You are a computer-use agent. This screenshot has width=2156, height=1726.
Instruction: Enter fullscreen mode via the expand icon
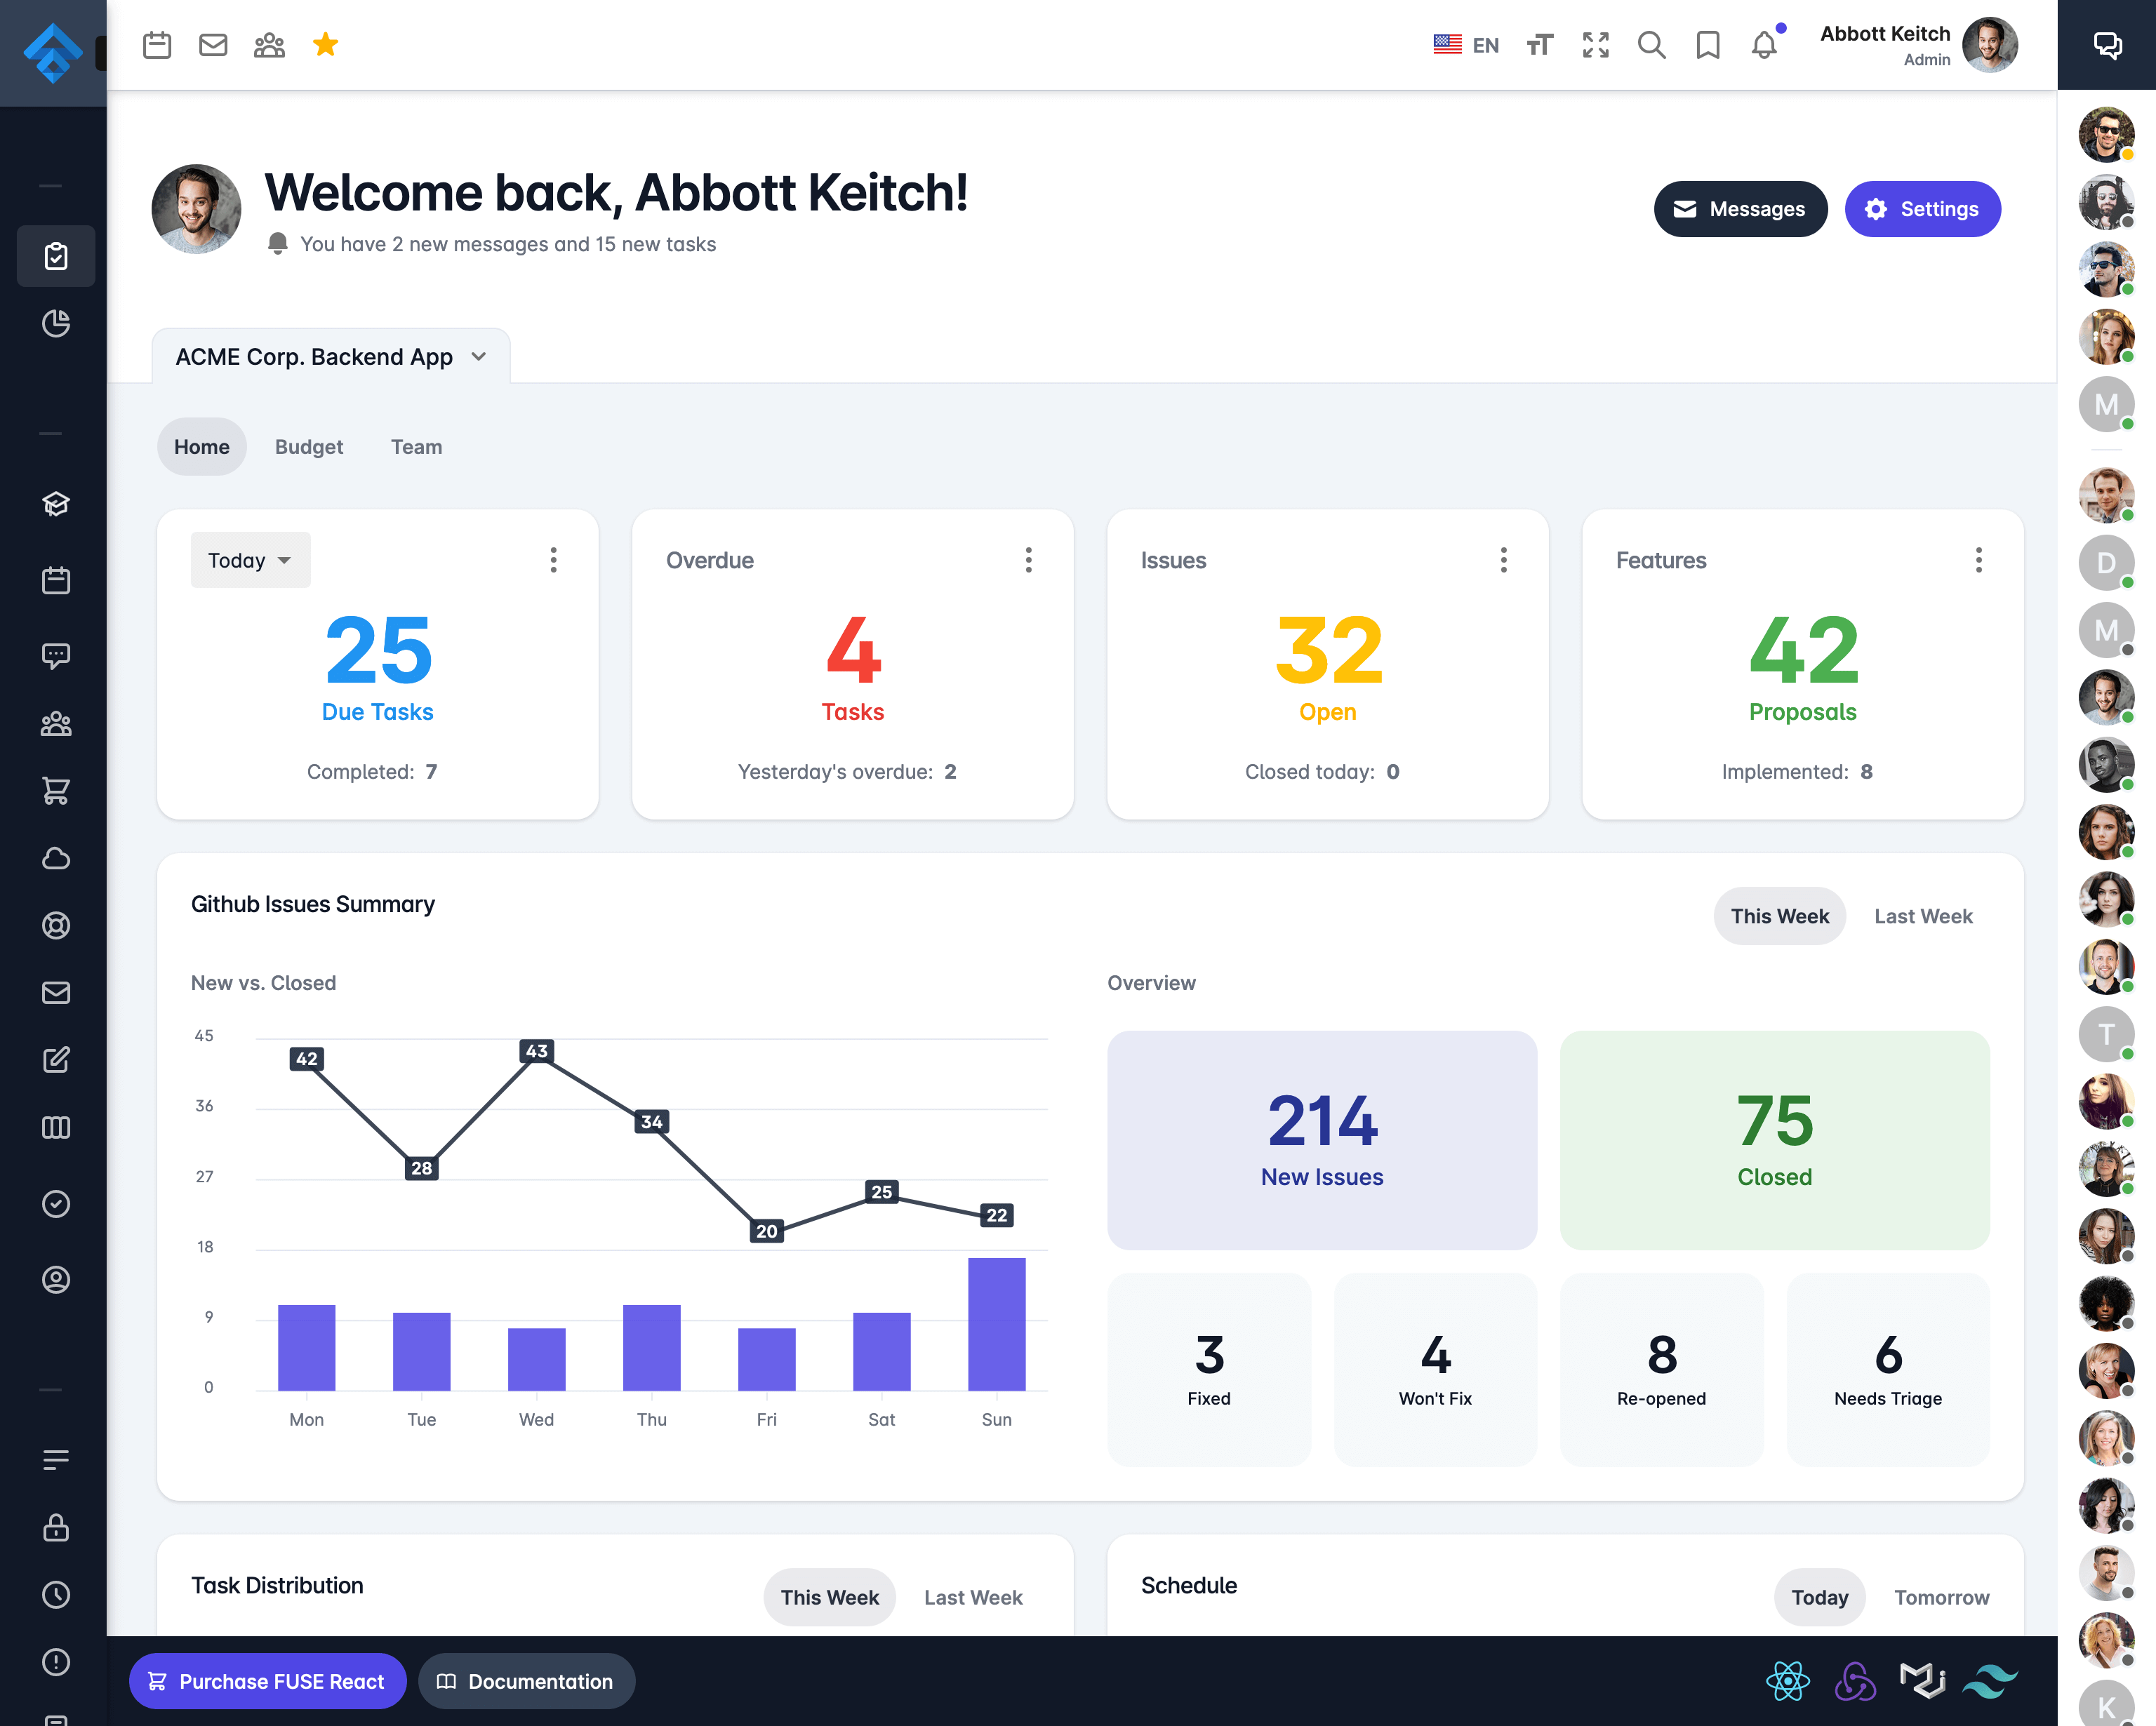point(1596,45)
